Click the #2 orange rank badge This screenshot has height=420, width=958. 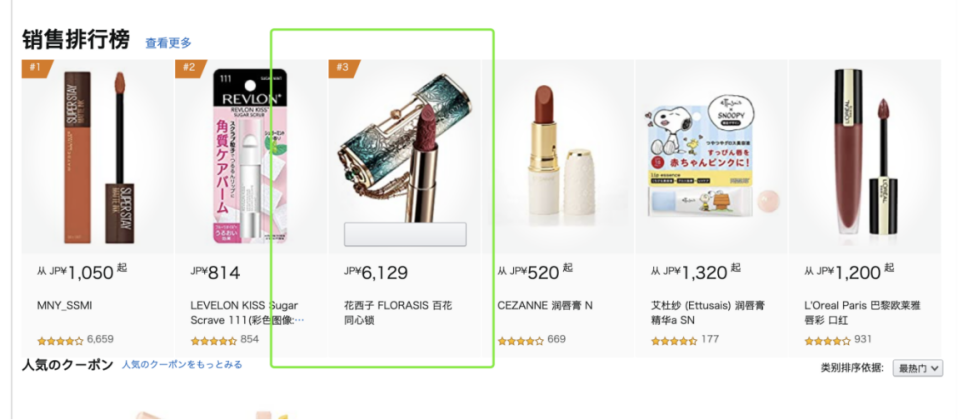[x=189, y=68]
